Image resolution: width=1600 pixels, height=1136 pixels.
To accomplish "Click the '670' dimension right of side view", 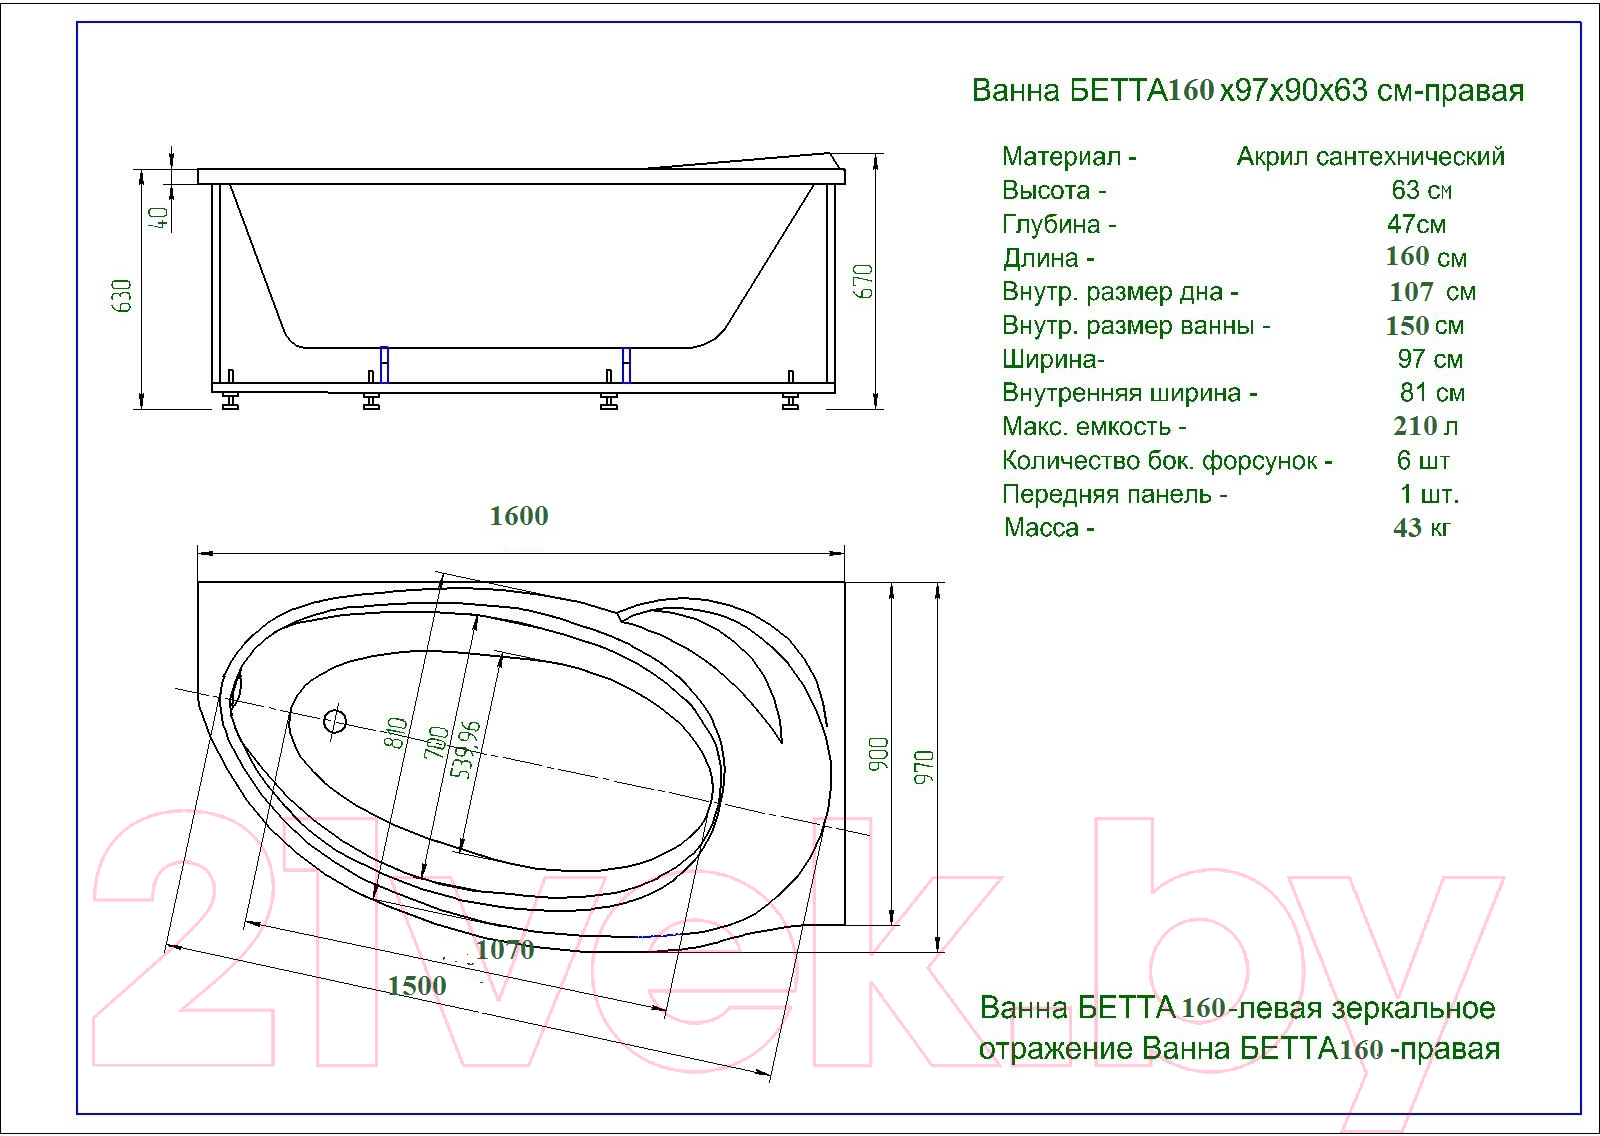I will (864, 281).
